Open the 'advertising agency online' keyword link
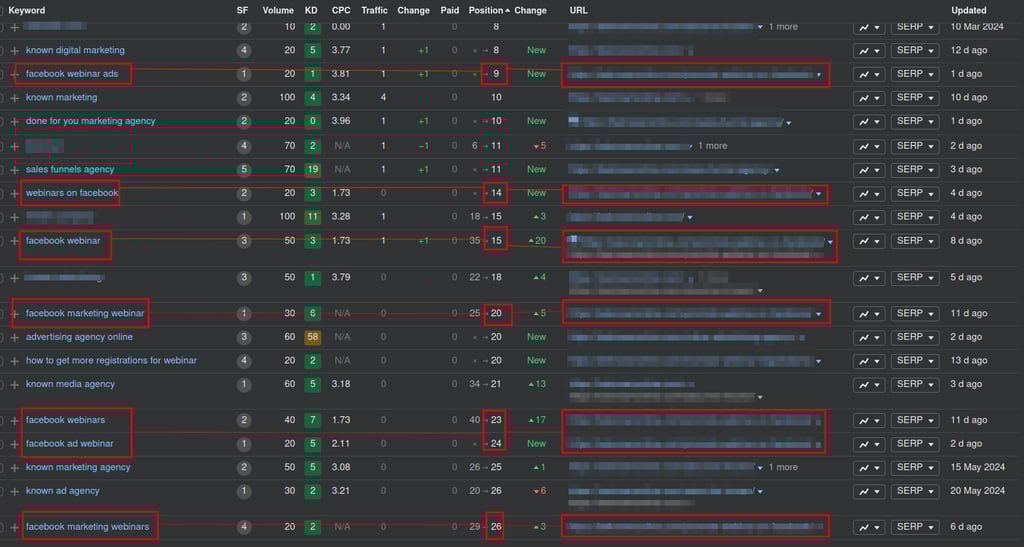1024x547 pixels. pos(79,337)
